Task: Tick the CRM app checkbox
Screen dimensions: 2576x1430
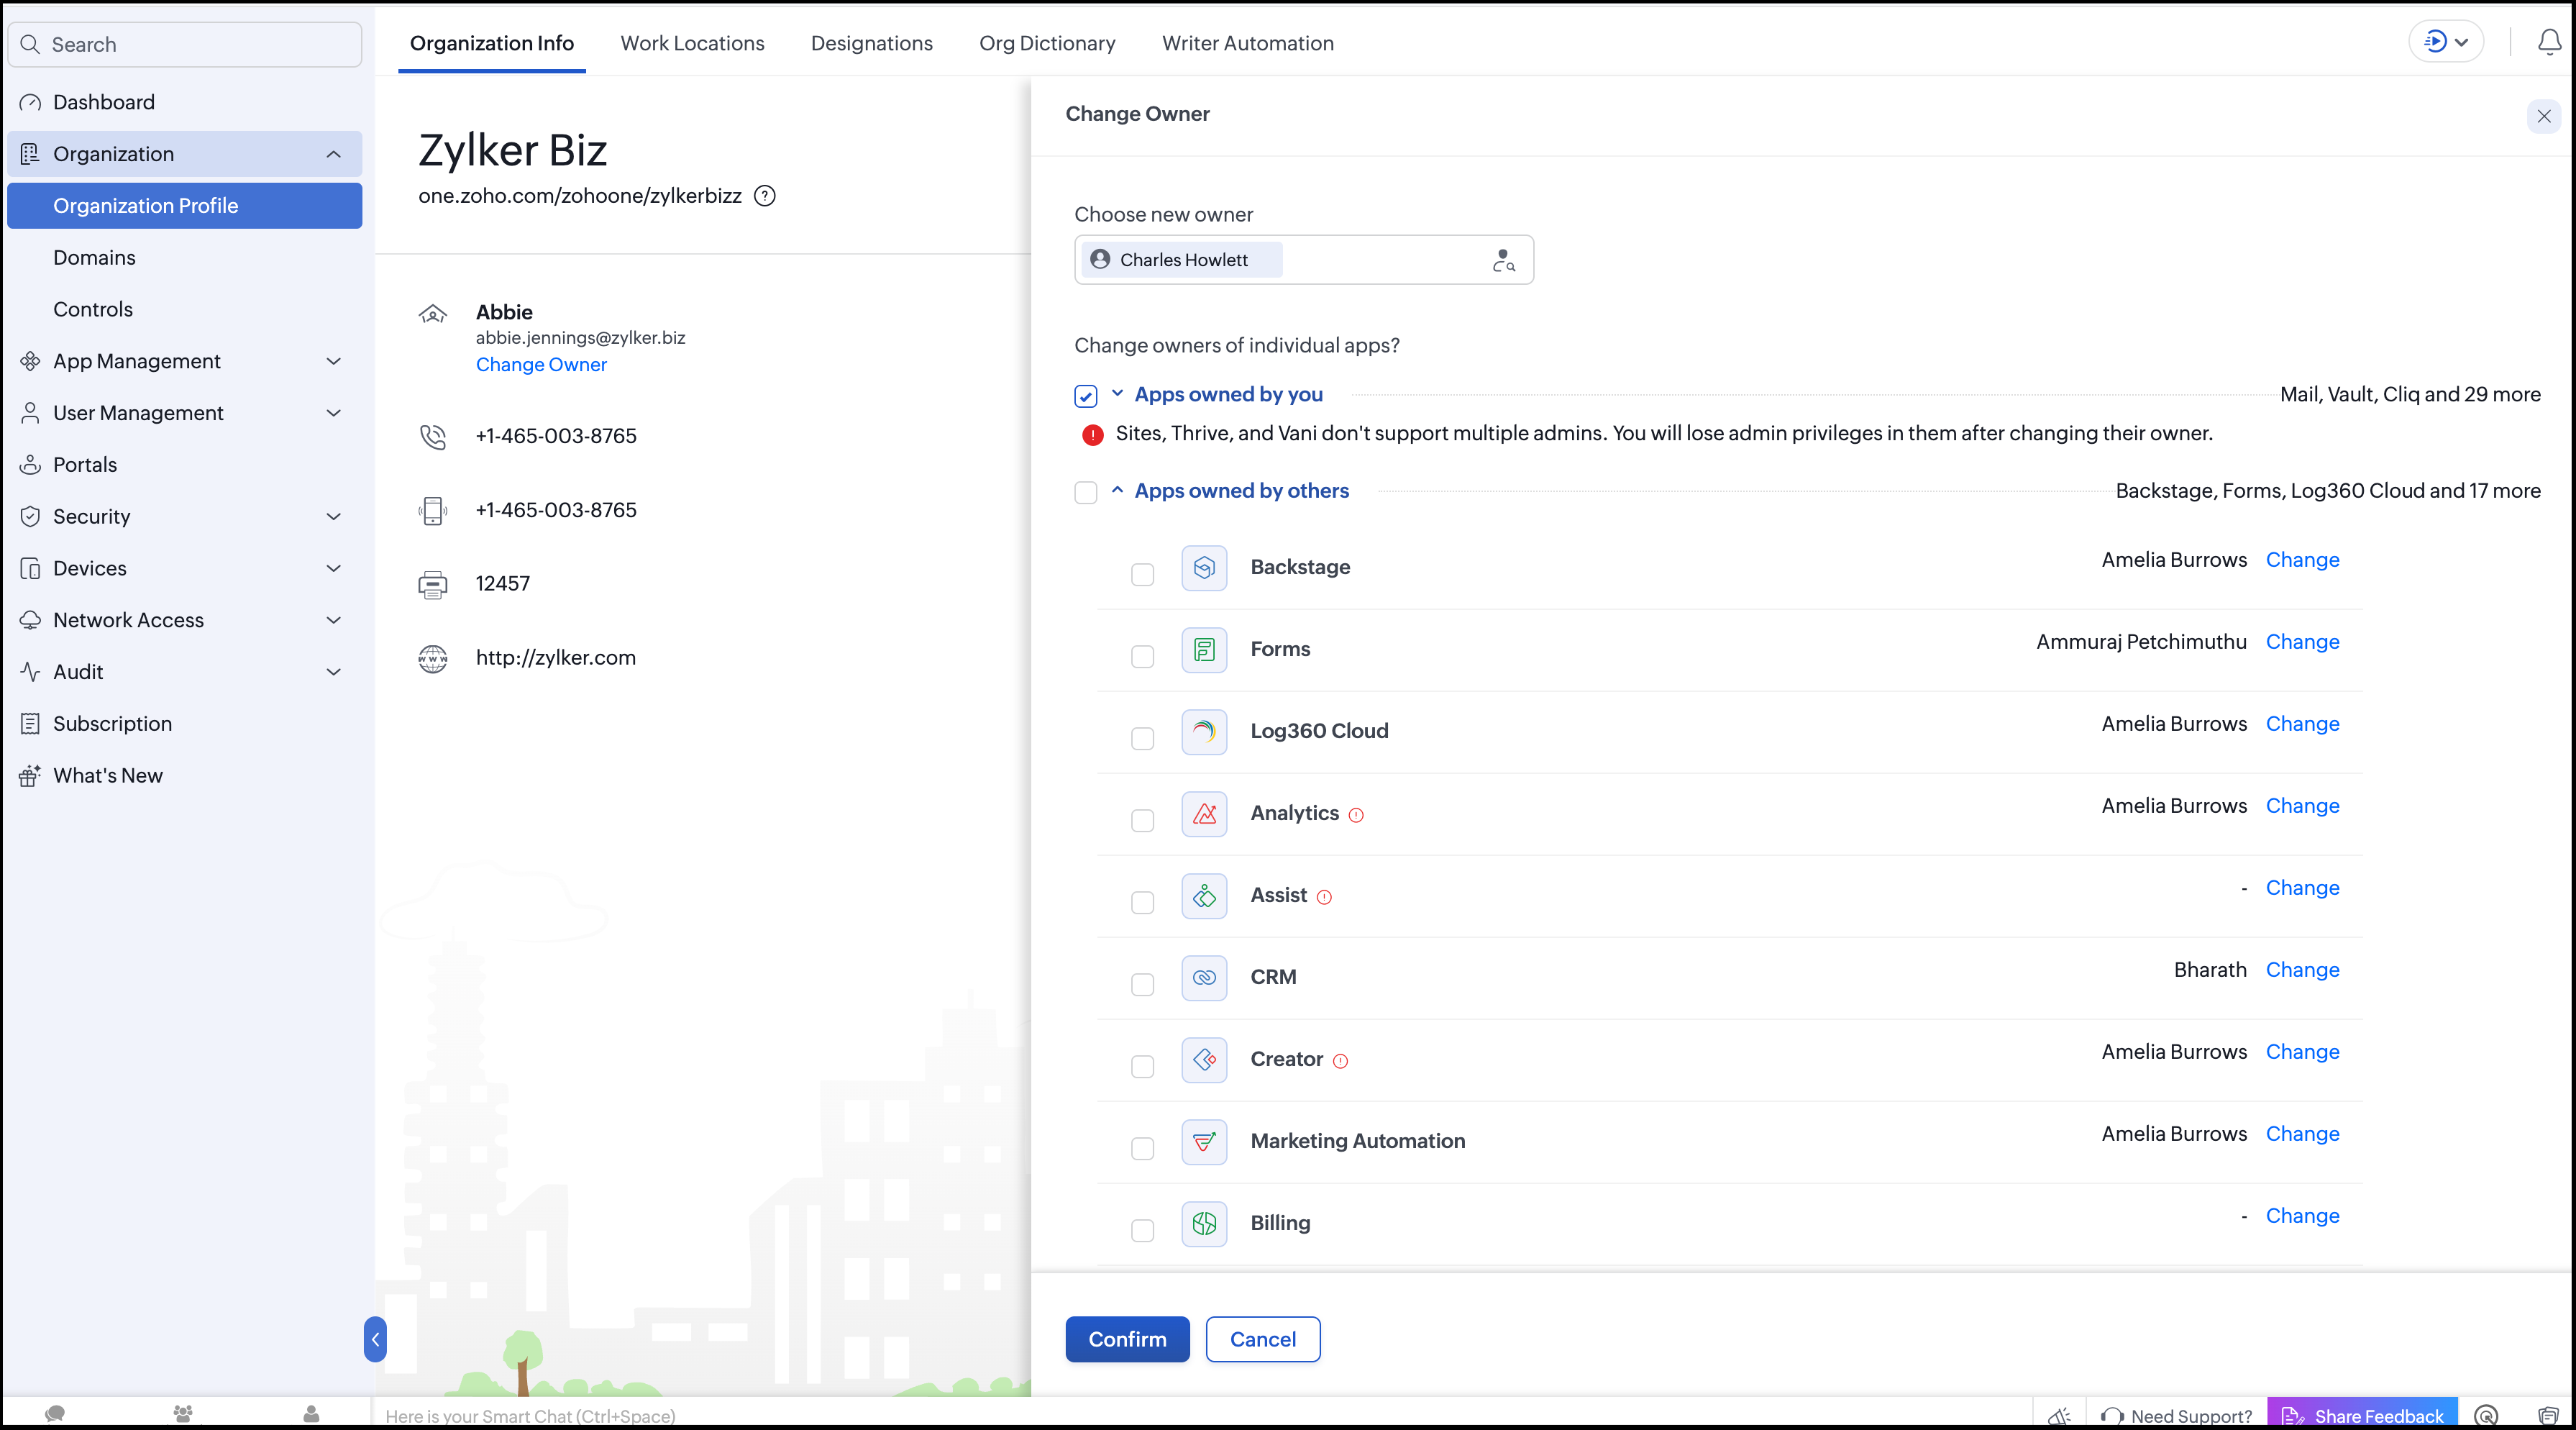Action: click(1142, 984)
